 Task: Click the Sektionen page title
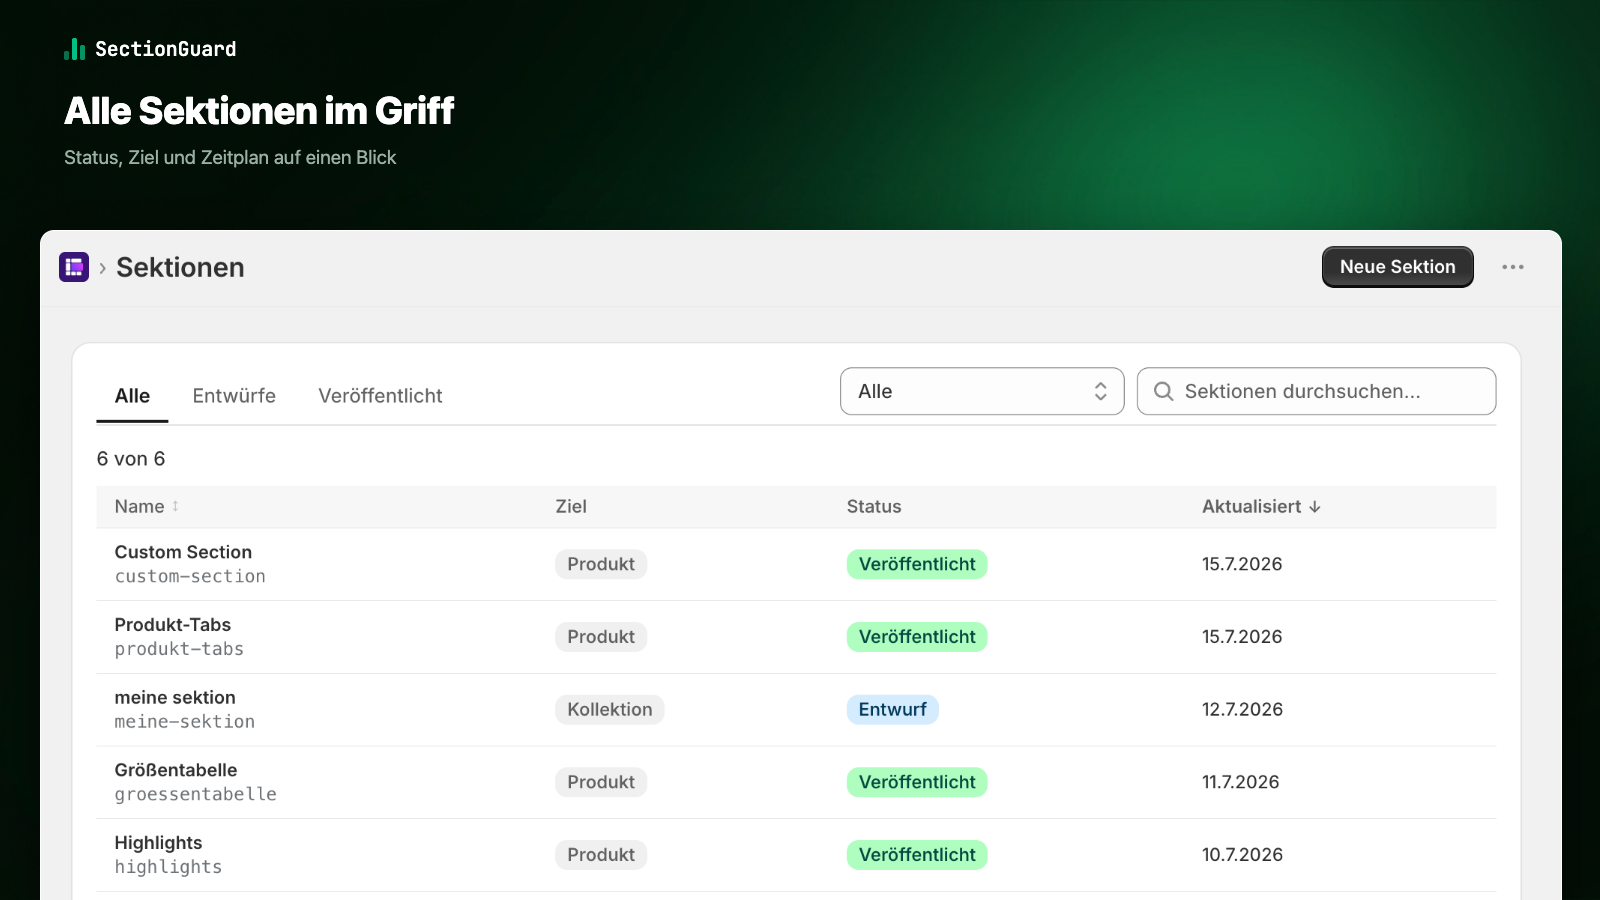180,267
